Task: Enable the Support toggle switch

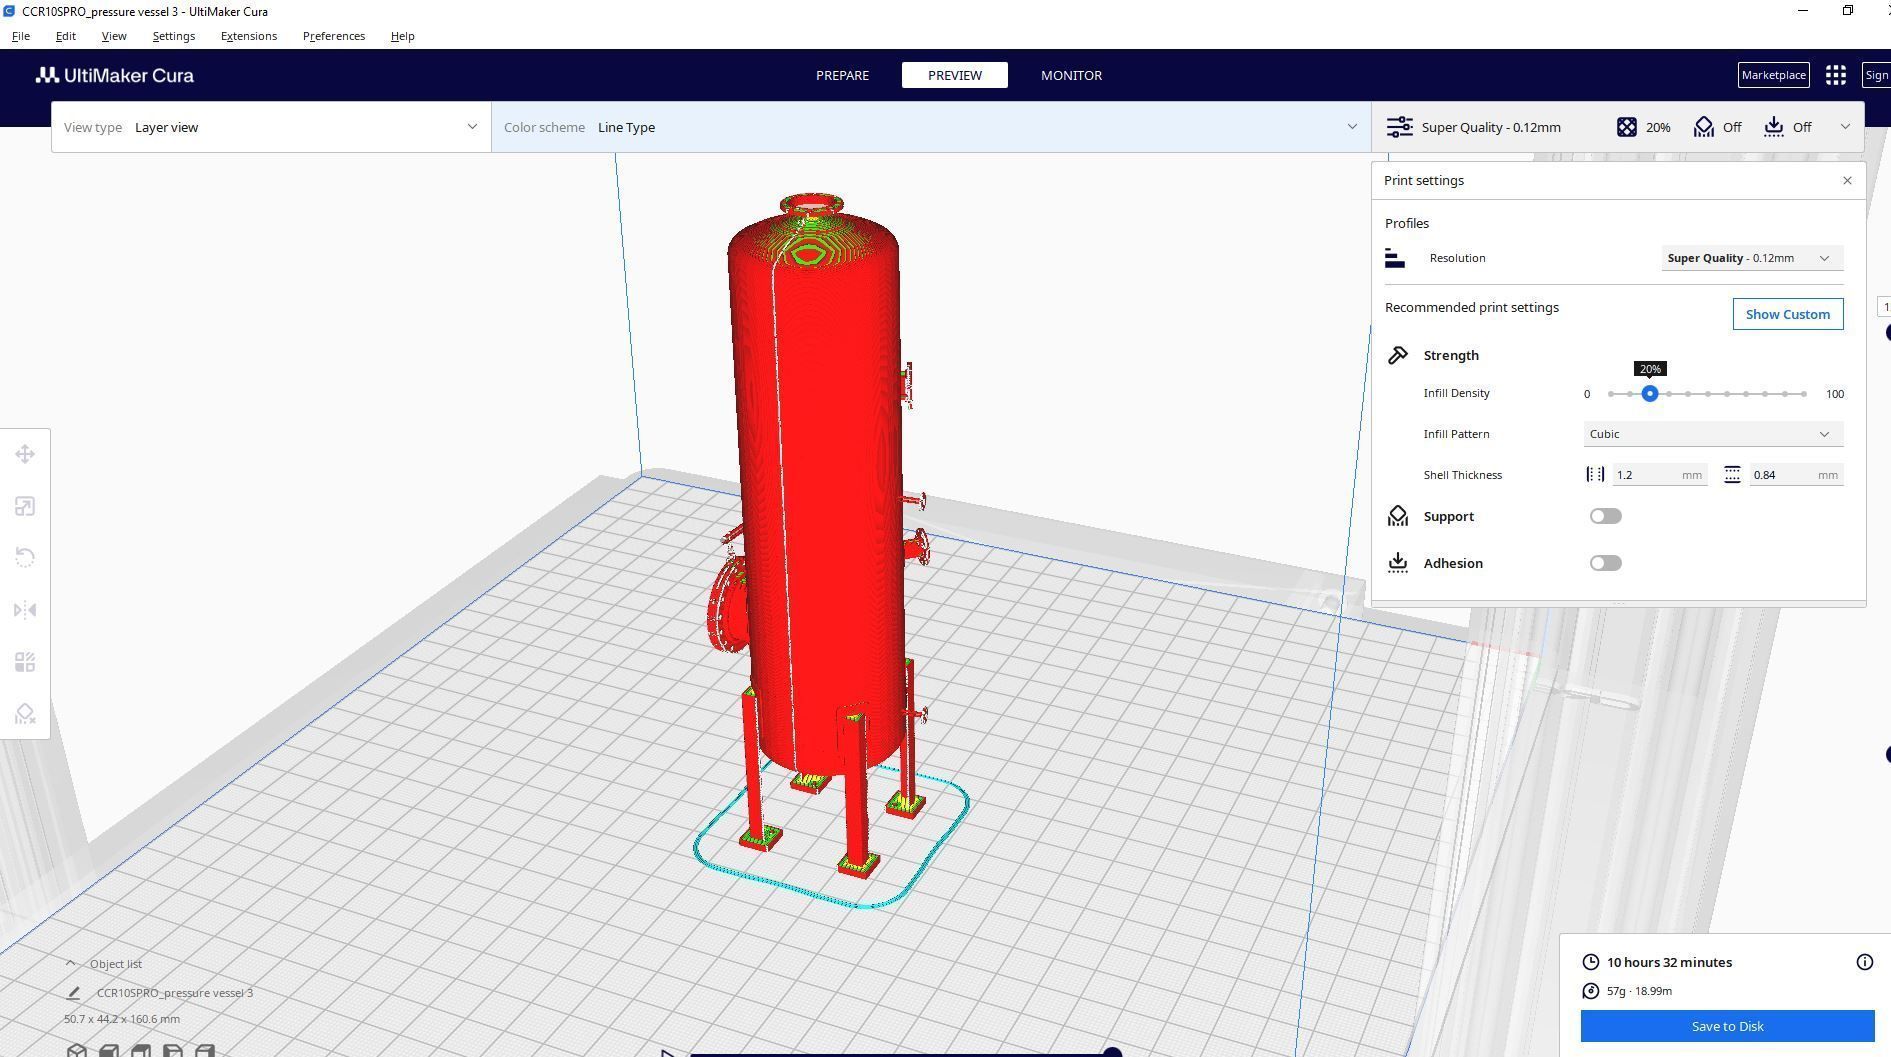Action: pos(1605,516)
